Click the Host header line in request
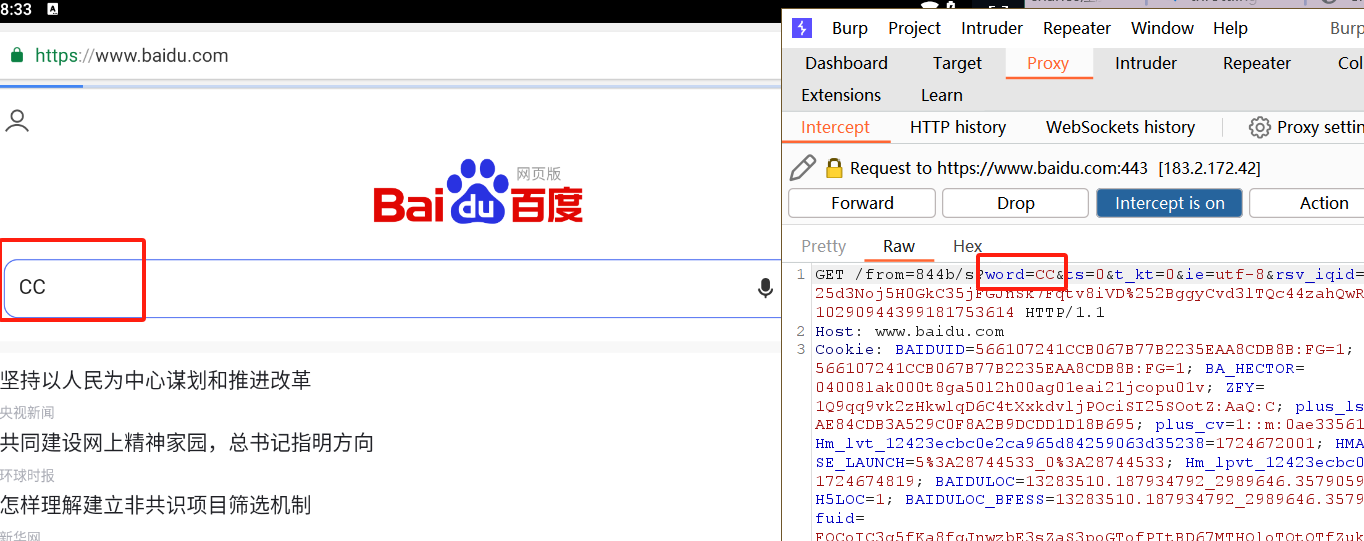Image resolution: width=1364 pixels, height=541 pixels. (x=909, y=331)
